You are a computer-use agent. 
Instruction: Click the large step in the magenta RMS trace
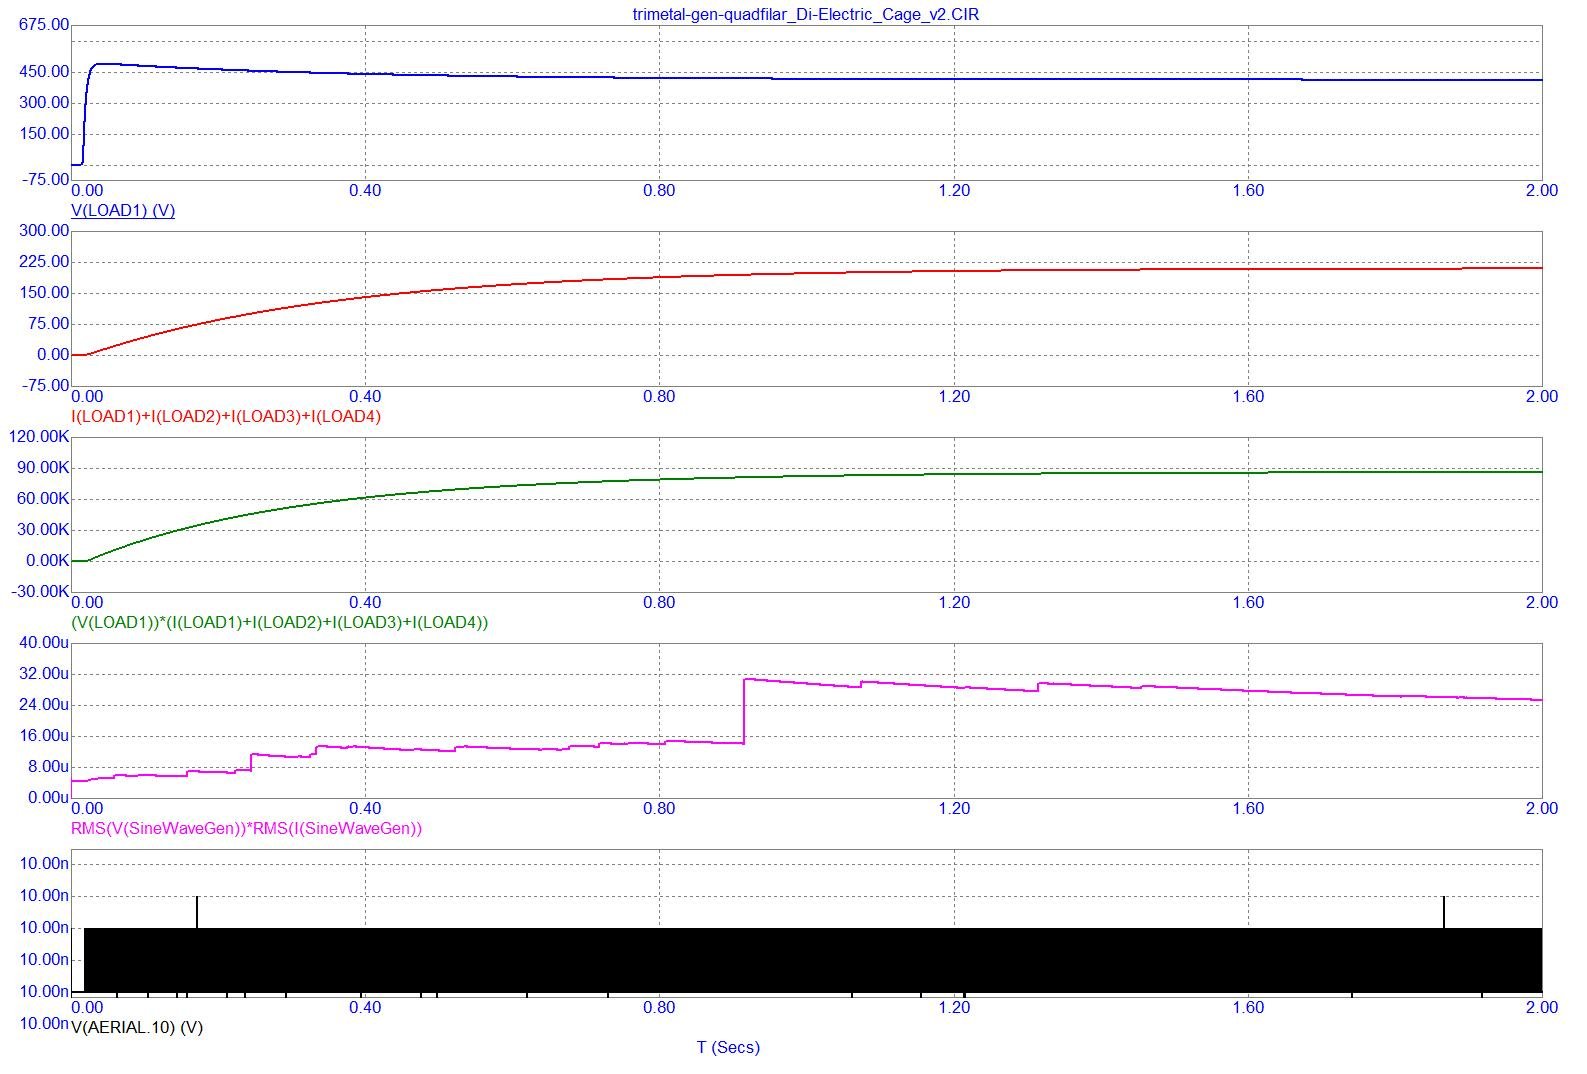point(745,711)
